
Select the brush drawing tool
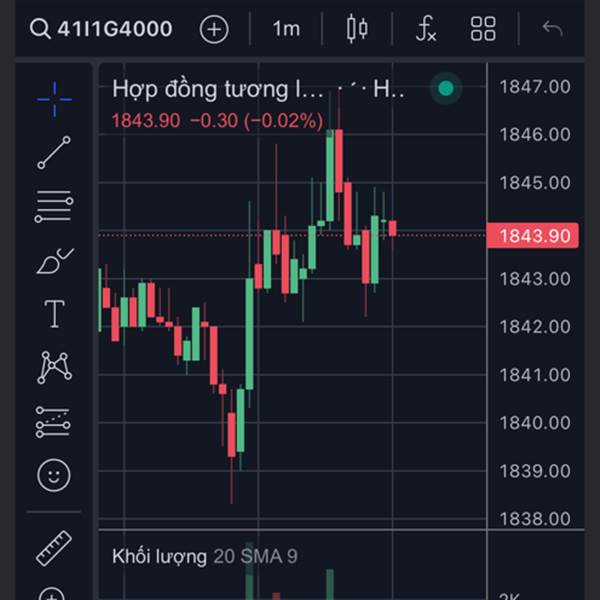pyautogui.click(x=54, y=261)
